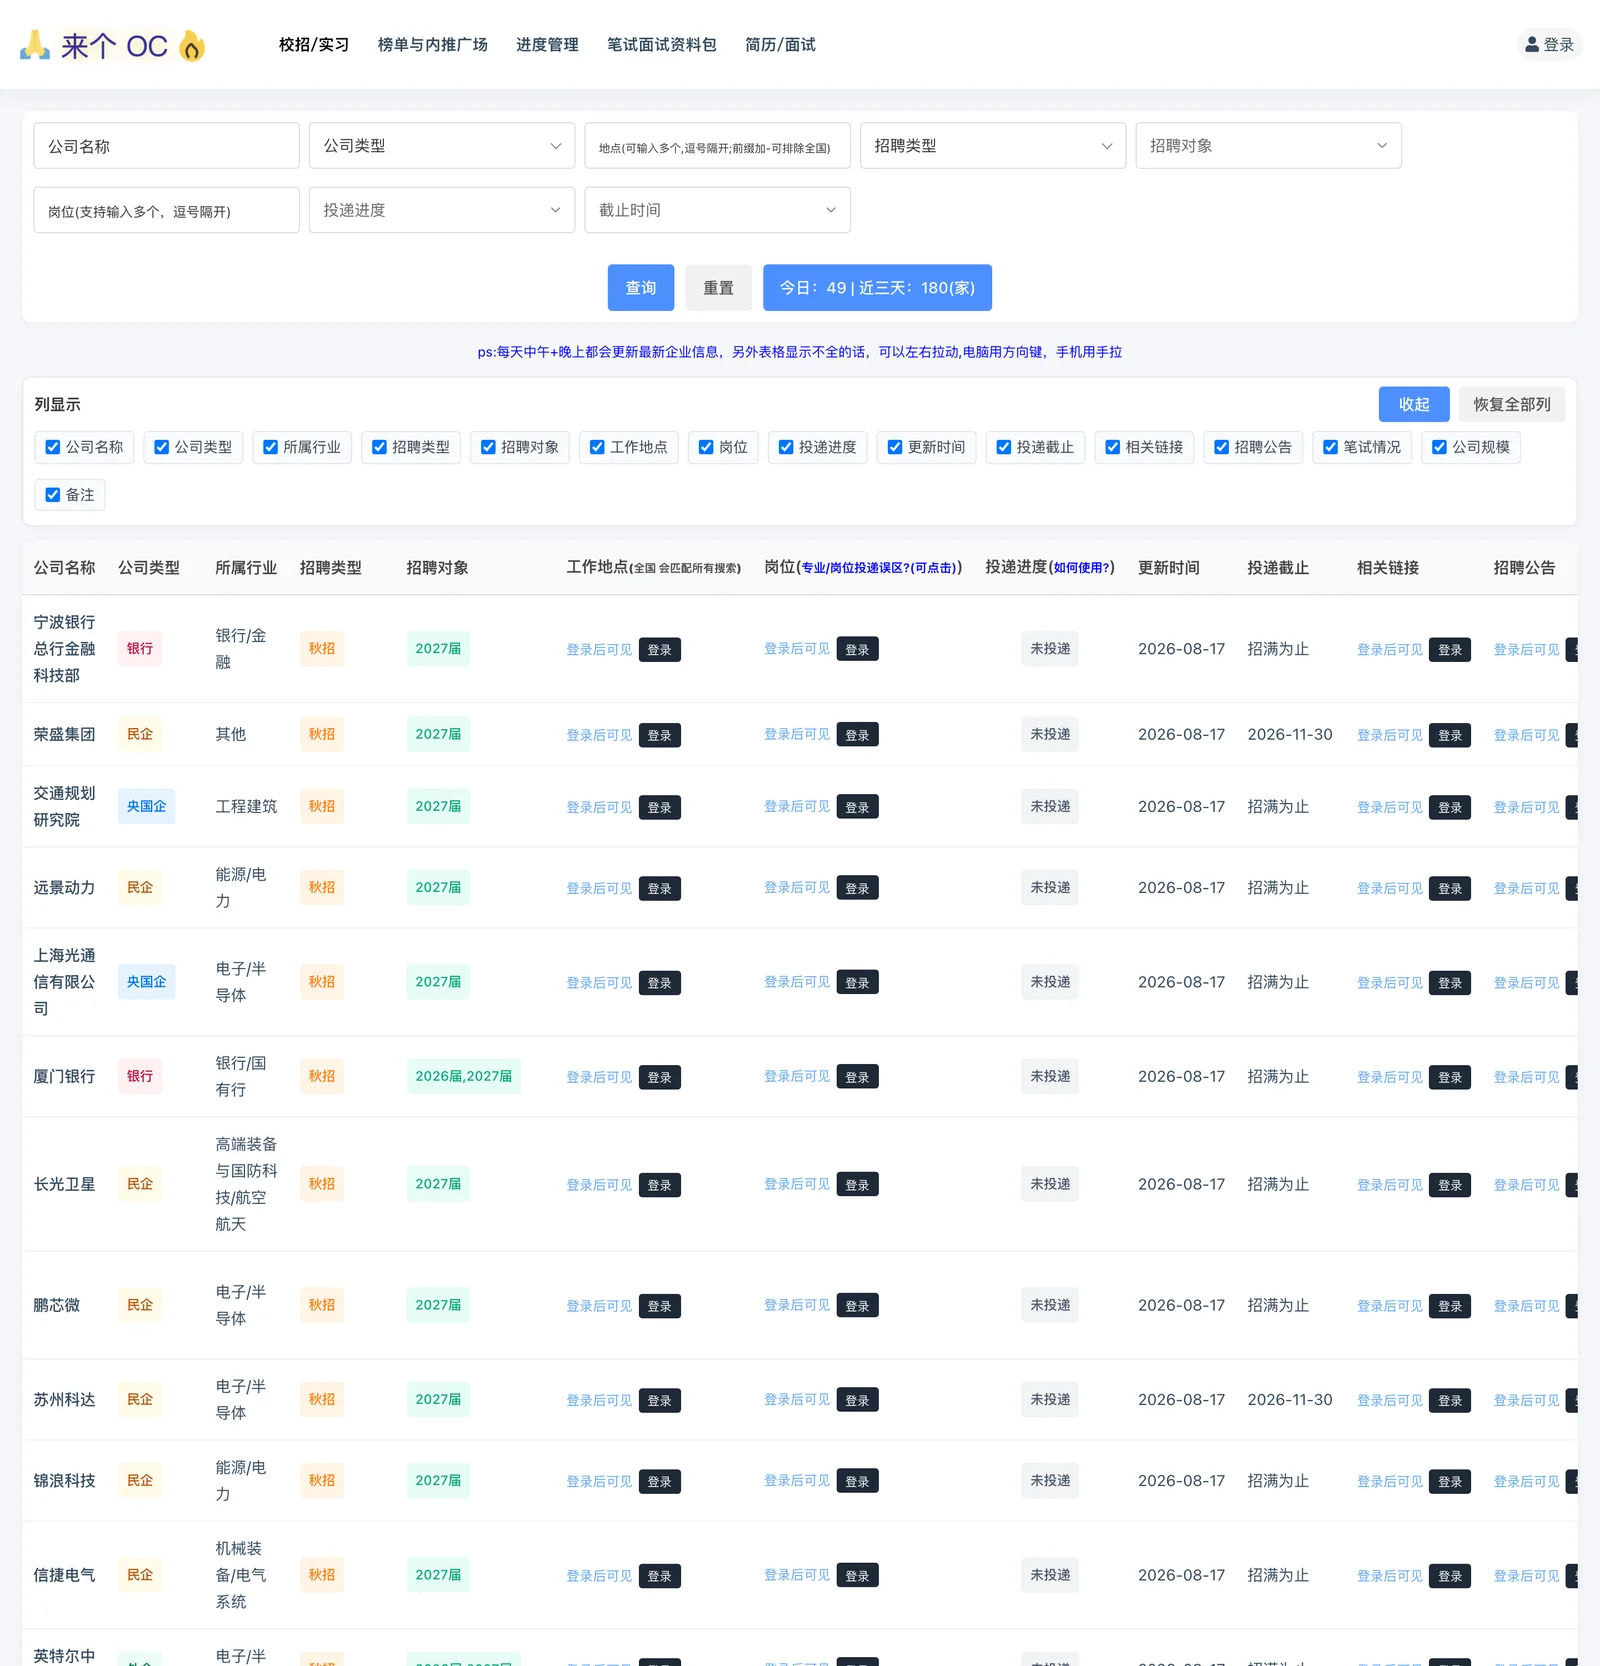The width and height of the screenshot is (1600, 1666).
Task: Open 笔试面试资料包 menu item
Action: [x=661, y=45]
